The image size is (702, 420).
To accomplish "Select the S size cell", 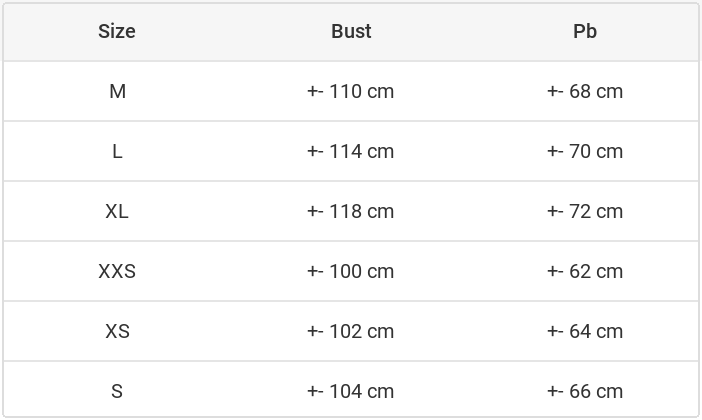I will [x=117, y=391].
